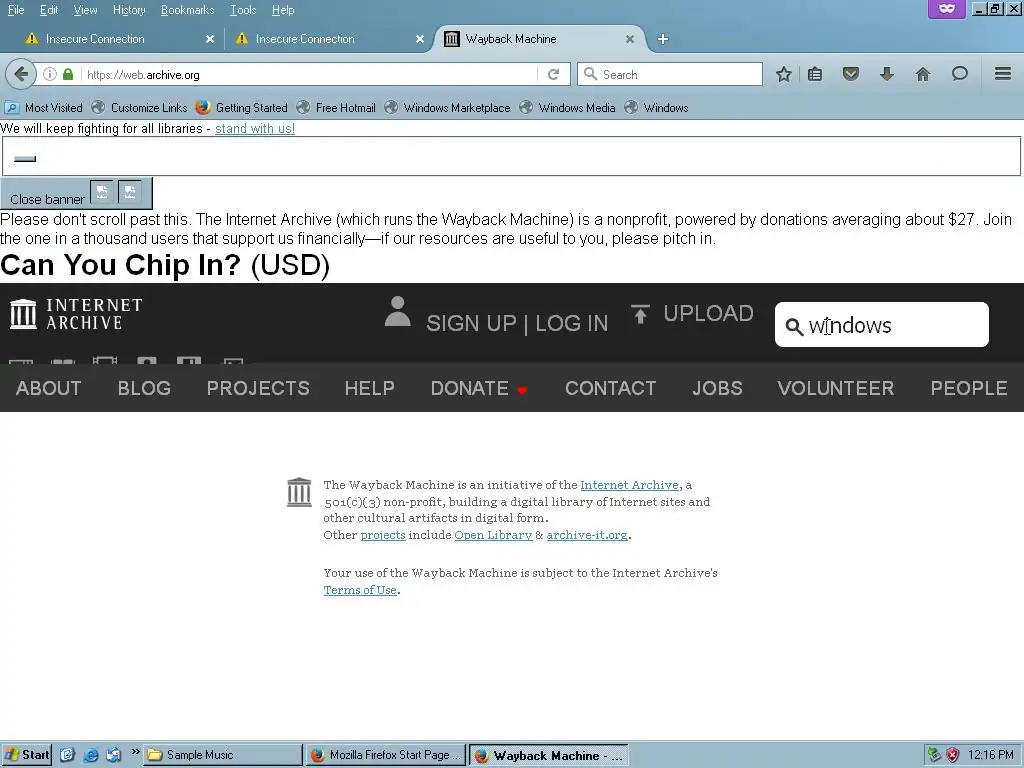Open the History menu

[129, 10]
